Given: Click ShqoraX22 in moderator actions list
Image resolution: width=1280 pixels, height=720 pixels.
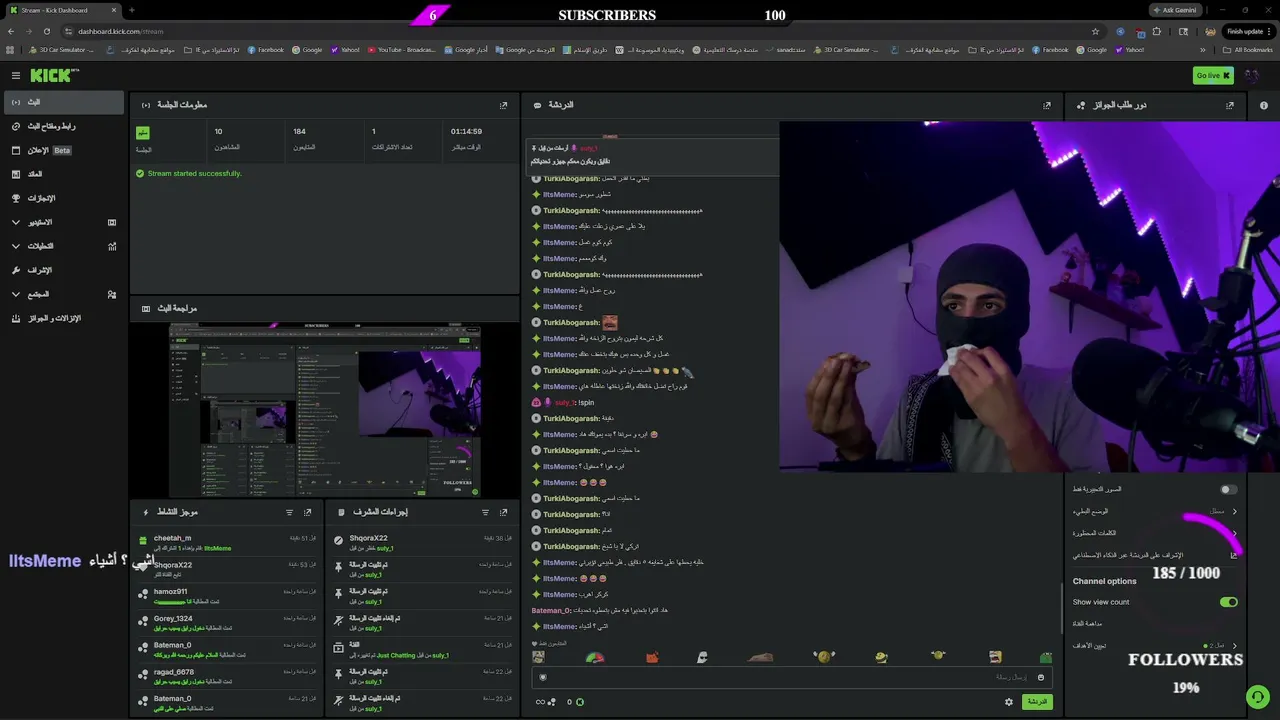Looking at the screenshot, I should tap(368, 538).
